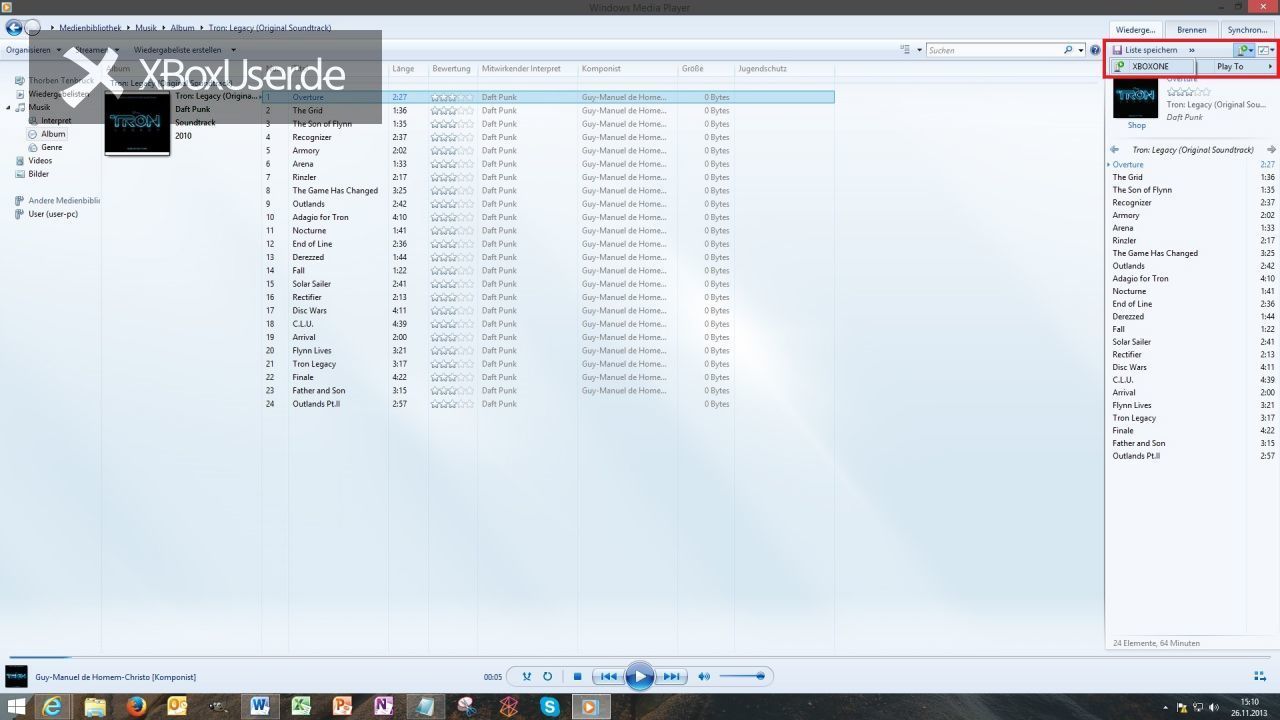This screenshot has height=720, width=1280.
Task: Open Andere Medienbibliotheken in the navigation pane
Action: click(x=64, y=200)
